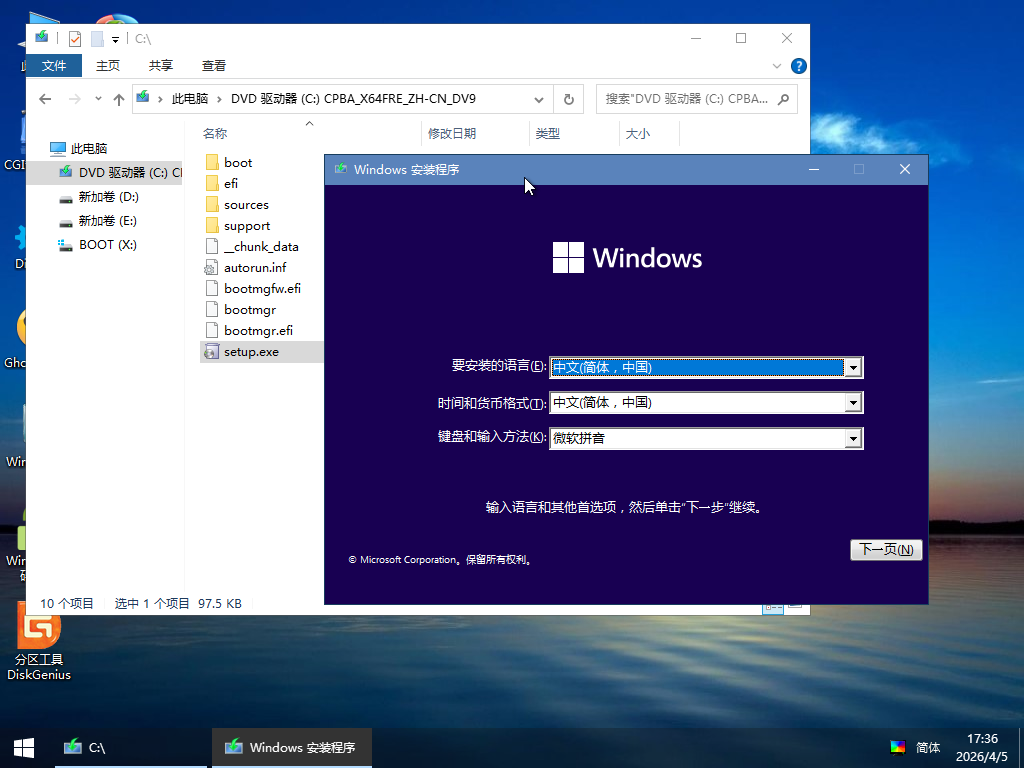
Task: Switch to details view layout toggle
Action: point(773,606)
